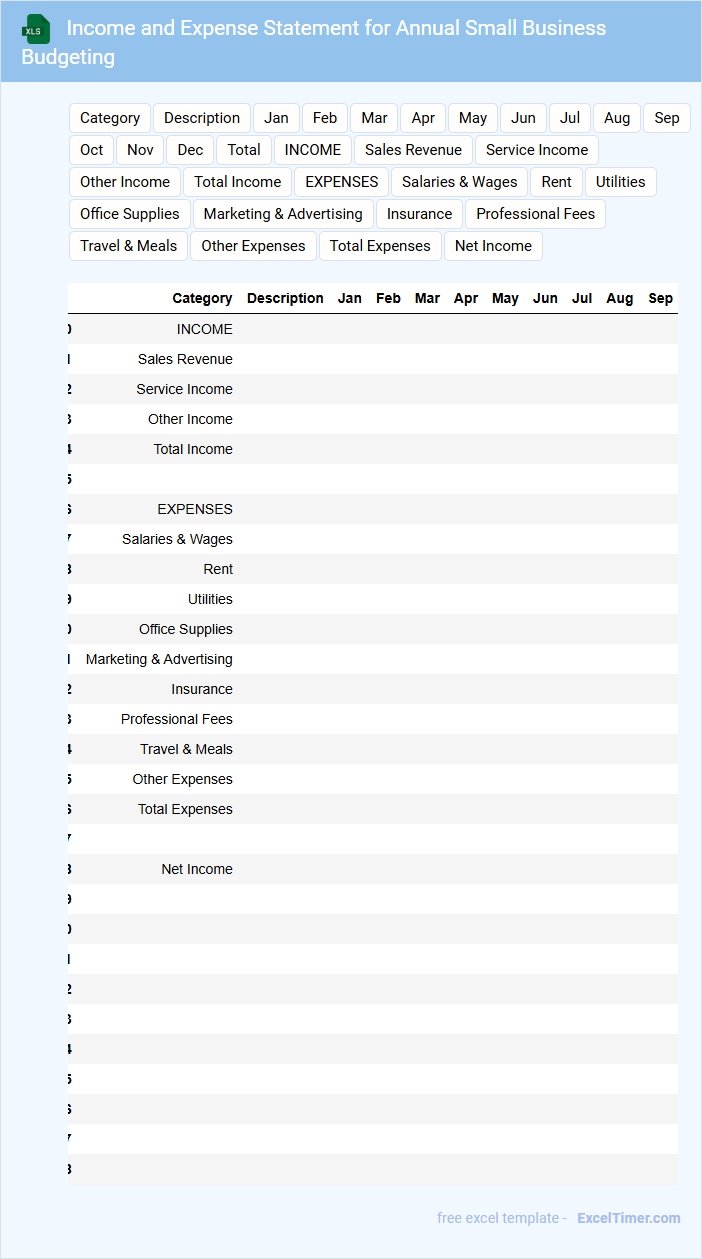Select the Insurance tag

420,214
